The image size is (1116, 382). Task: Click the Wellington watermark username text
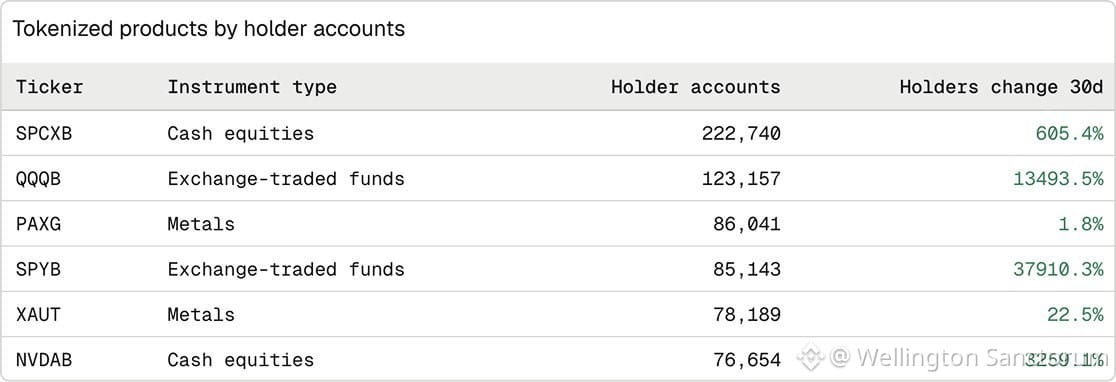[x=967, y=357]
